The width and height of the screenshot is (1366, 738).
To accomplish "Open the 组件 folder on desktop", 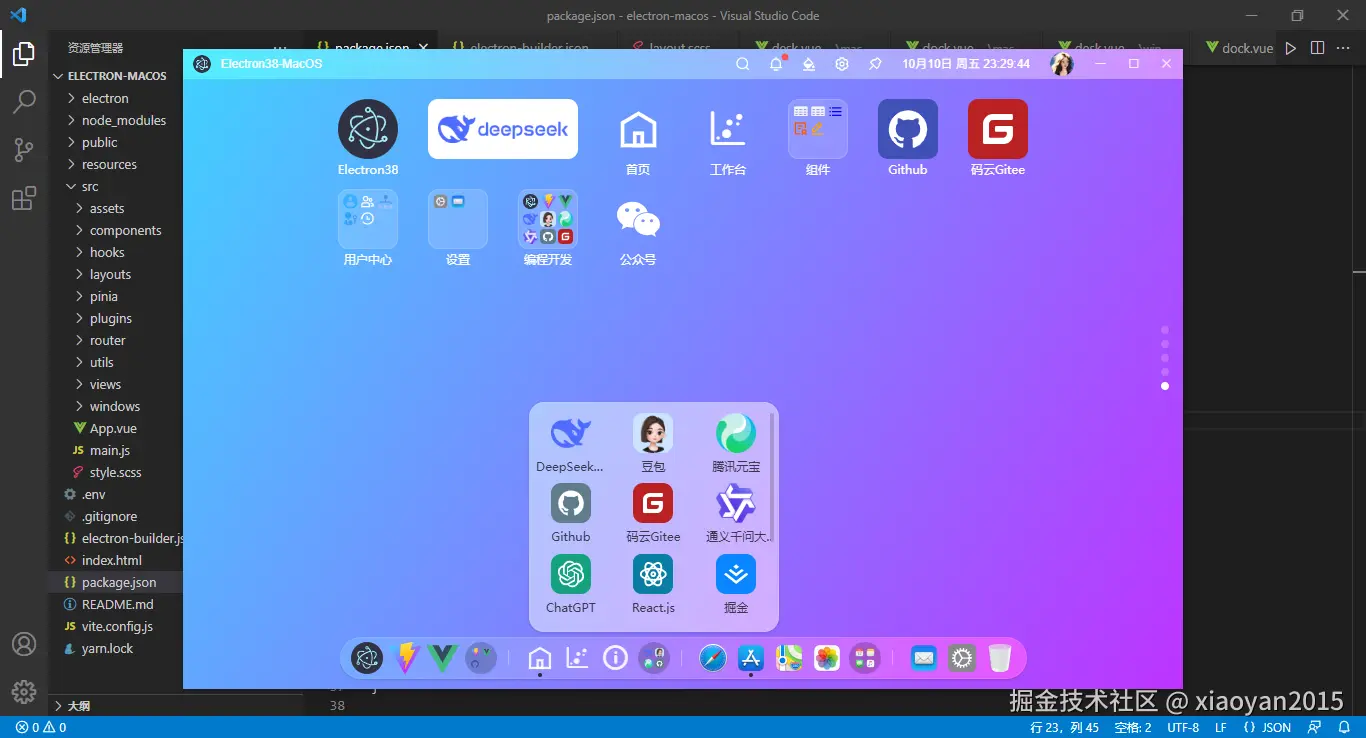I will tap(818, 129).
